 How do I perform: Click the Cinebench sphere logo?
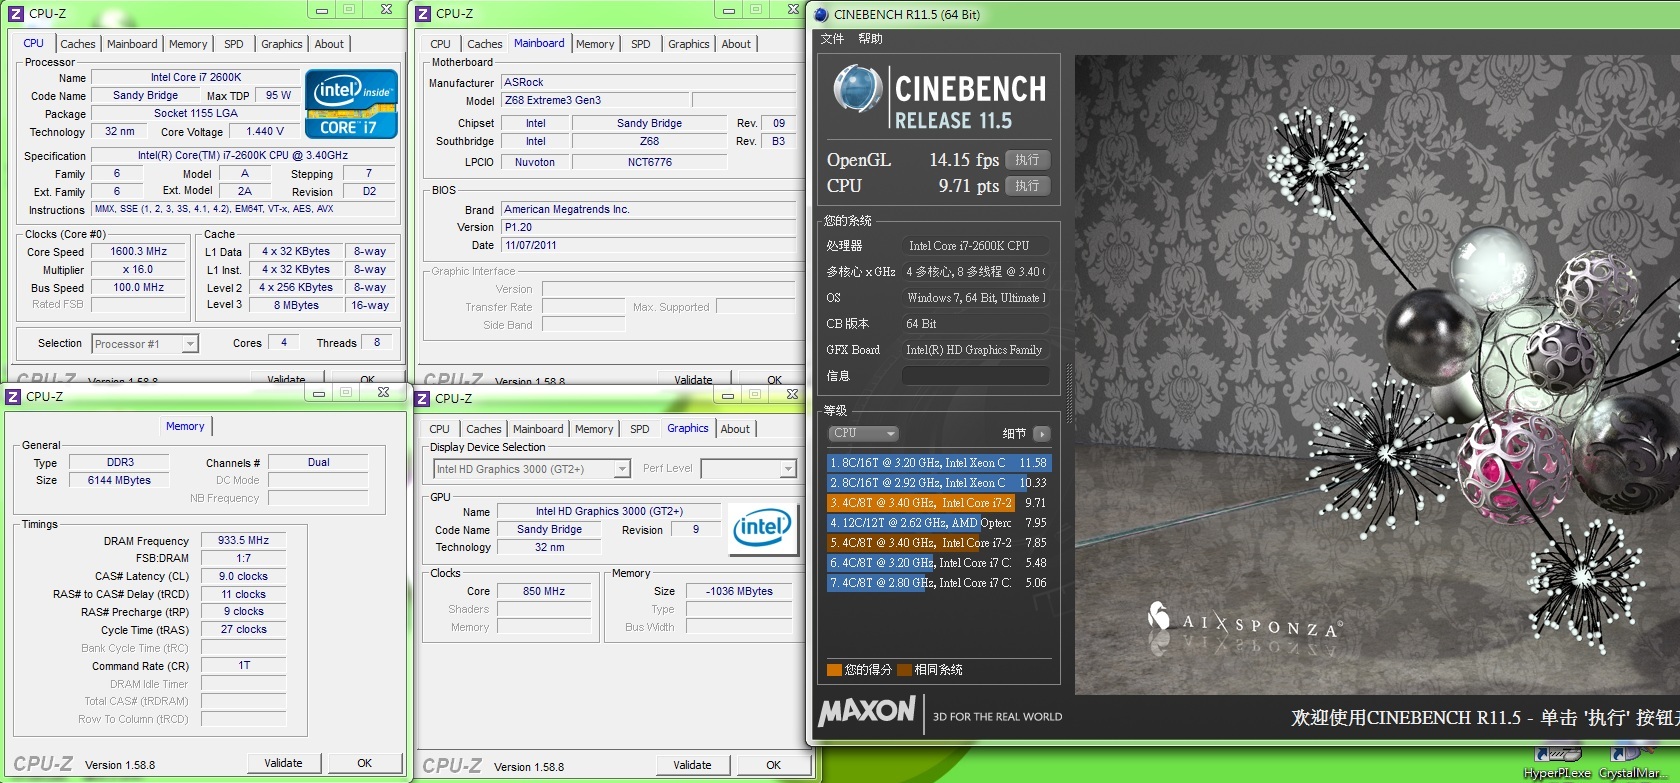click(x=857, y=89)
